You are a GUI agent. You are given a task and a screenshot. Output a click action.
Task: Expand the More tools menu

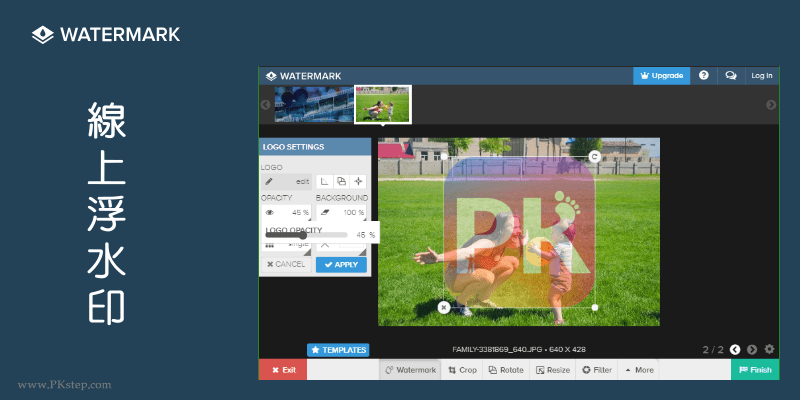[x=639, y=370]
